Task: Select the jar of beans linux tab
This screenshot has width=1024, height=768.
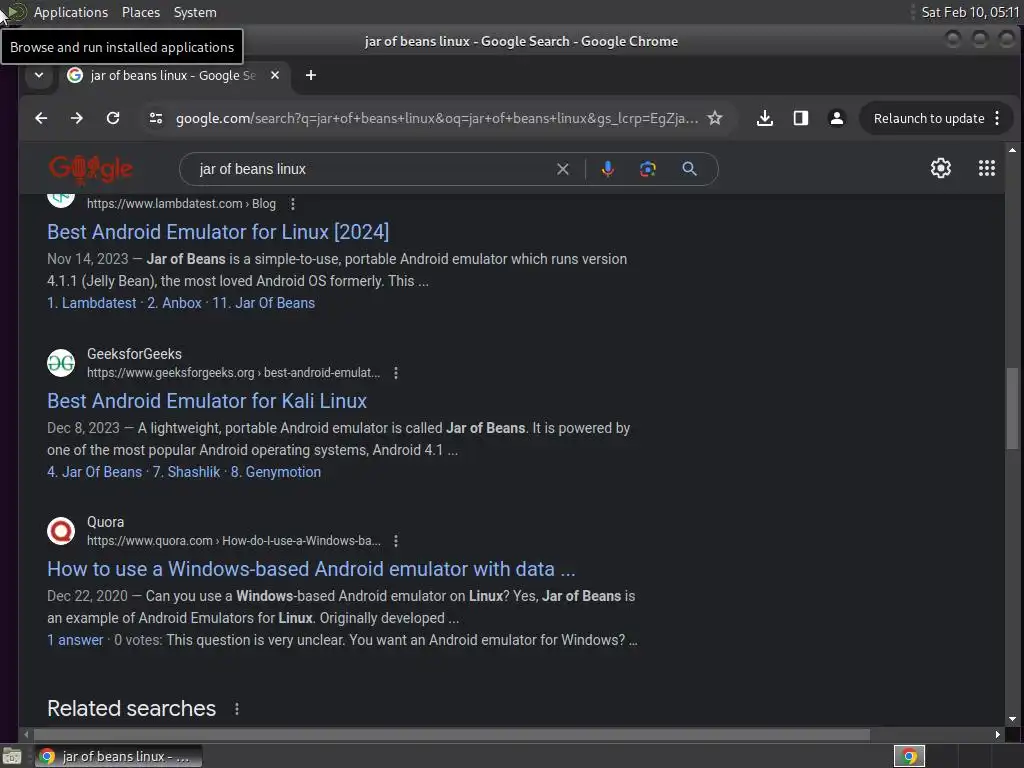Action: (x=173, y=75)
